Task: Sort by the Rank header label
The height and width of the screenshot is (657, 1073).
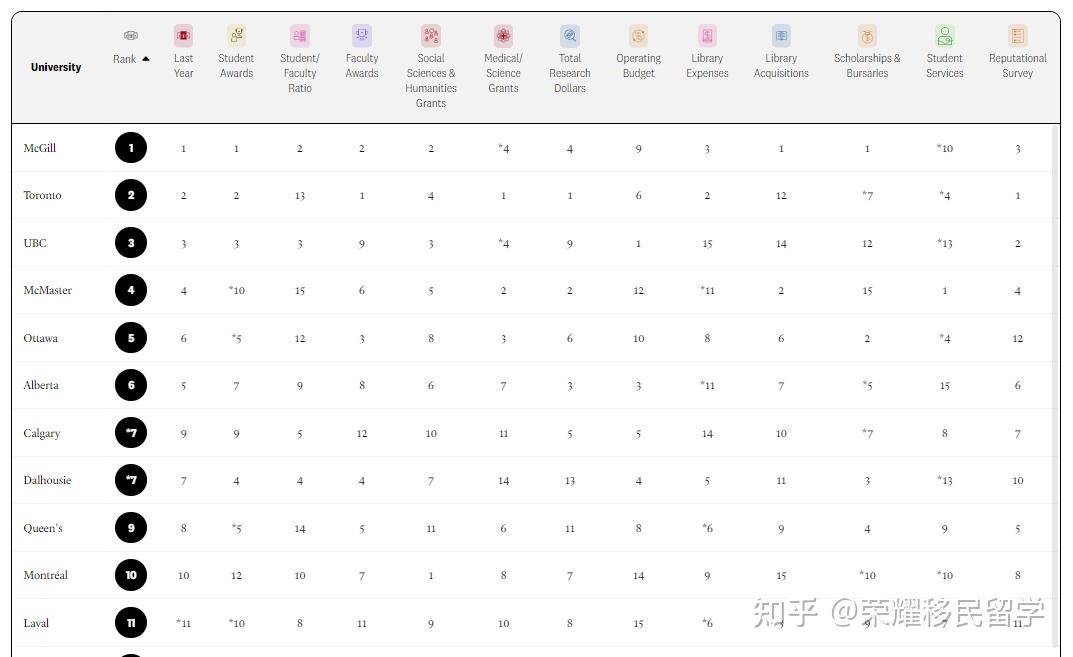Action: click(125, 59)
